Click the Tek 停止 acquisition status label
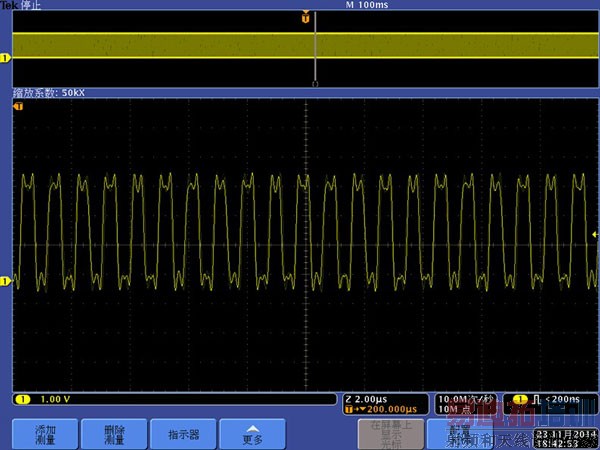This screenshot has width=600, height=450. tap(20, 5)
